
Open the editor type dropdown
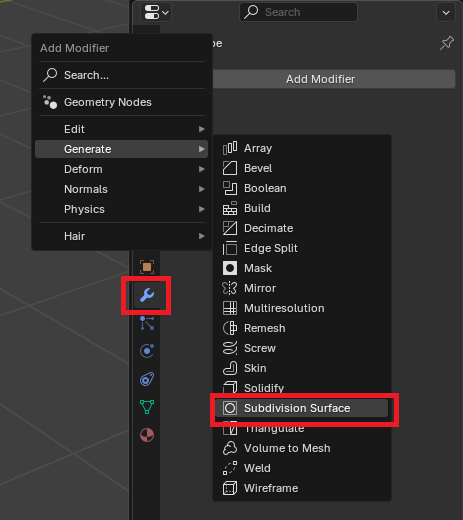click(156, 12)
